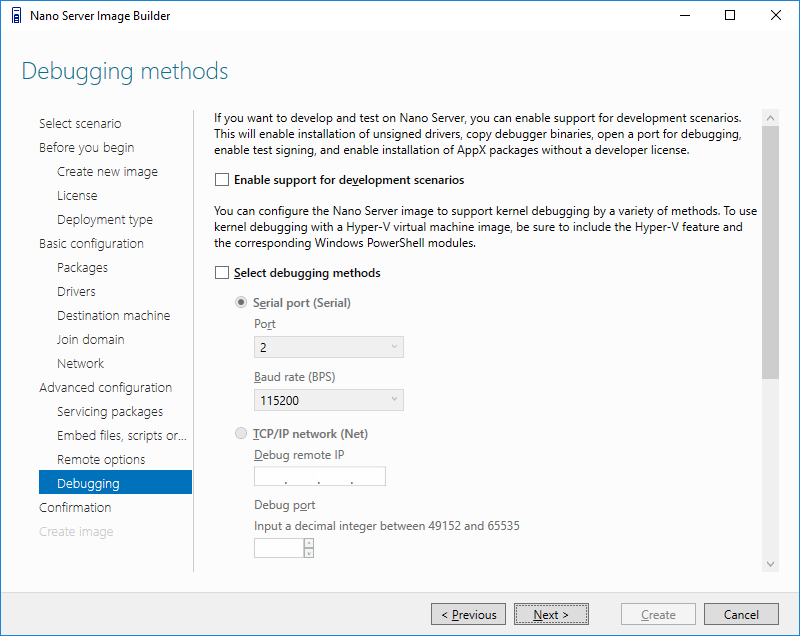This screenshot has height=636, width=800.
Task: Click the 'Baud rate (BPS)' label
Action: [x=295, y=377]
